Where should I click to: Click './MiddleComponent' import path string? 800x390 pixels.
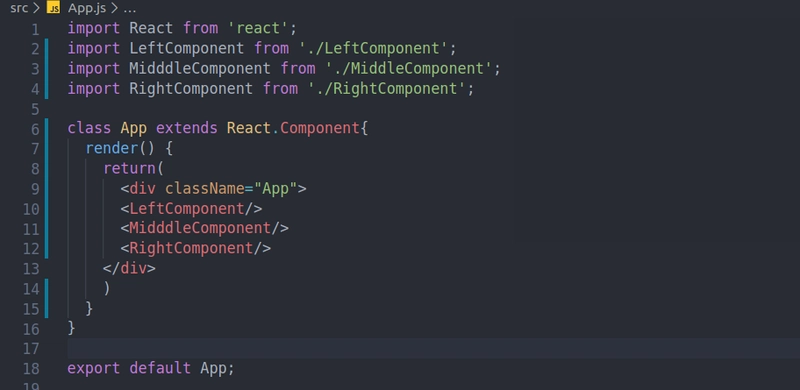[409, 68]
